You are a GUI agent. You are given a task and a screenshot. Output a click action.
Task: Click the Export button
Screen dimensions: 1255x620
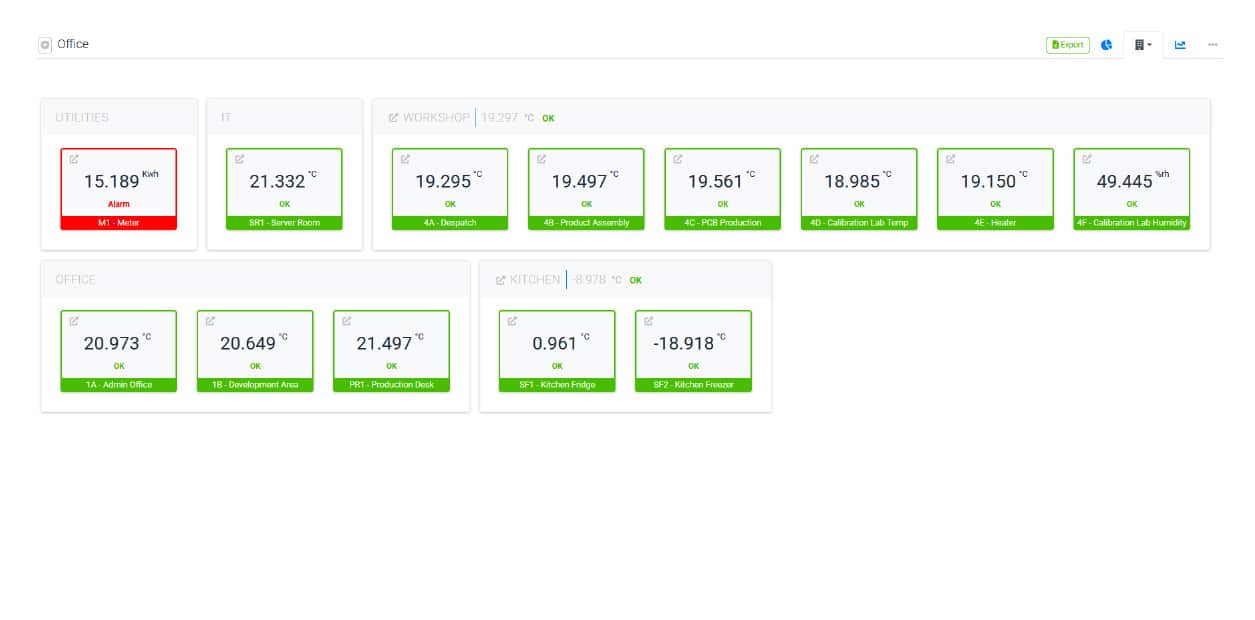[1067, 45]
